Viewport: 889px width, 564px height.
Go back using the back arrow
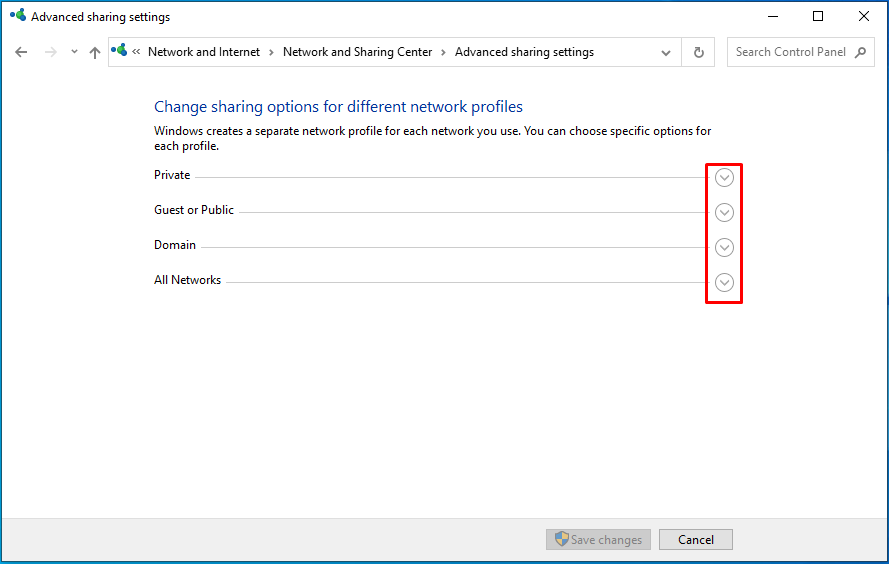21,52
